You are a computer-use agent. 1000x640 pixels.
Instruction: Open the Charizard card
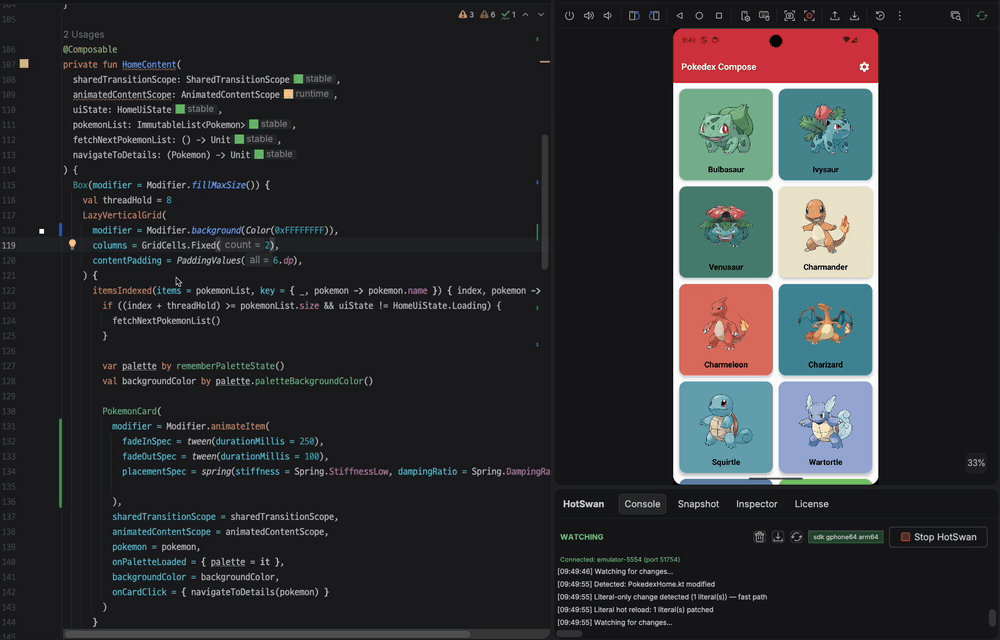[825, 330]
